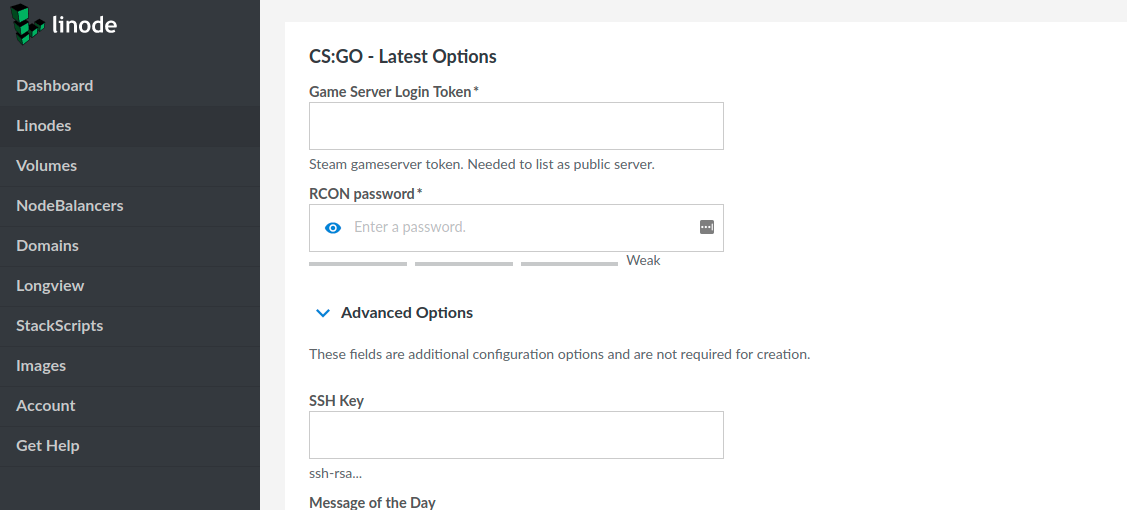Focus the SSH Key input field
The height and width of the screenshot is (510, 1127).
pyautogui.click(x=516, y=435)
